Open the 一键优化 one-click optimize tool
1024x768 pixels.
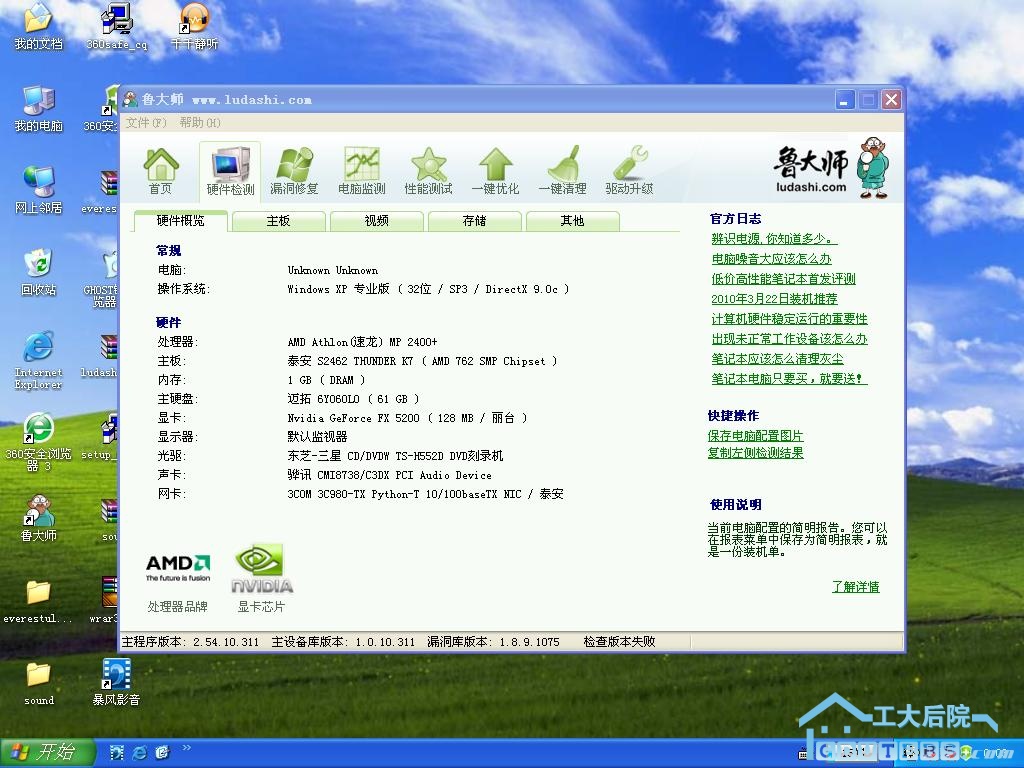pyautogui.click(x=495, y=170)
